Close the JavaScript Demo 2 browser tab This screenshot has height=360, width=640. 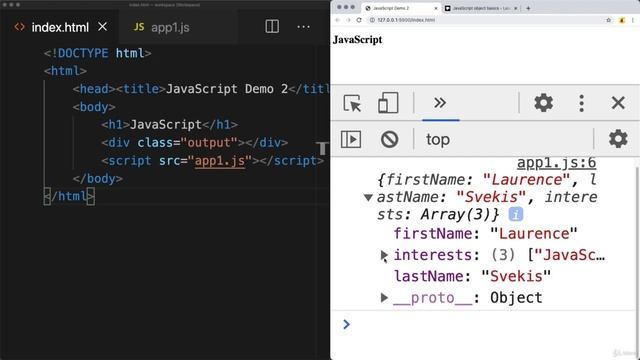coord(436,8)
